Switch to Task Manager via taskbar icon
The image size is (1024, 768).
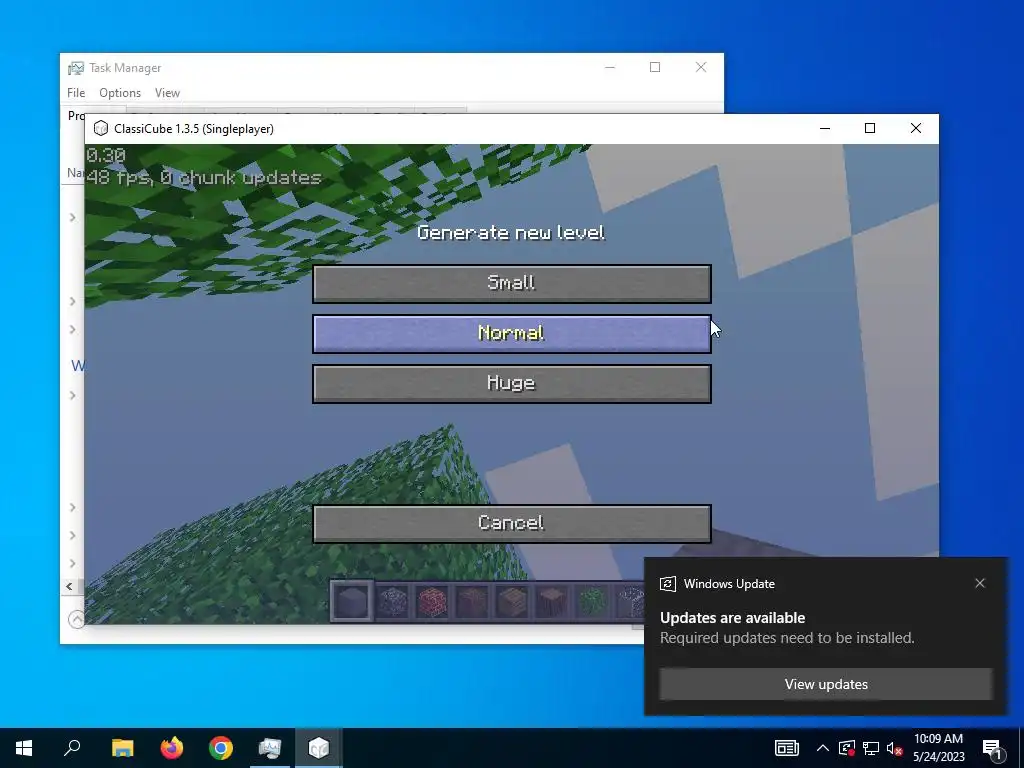coord(270,748)
